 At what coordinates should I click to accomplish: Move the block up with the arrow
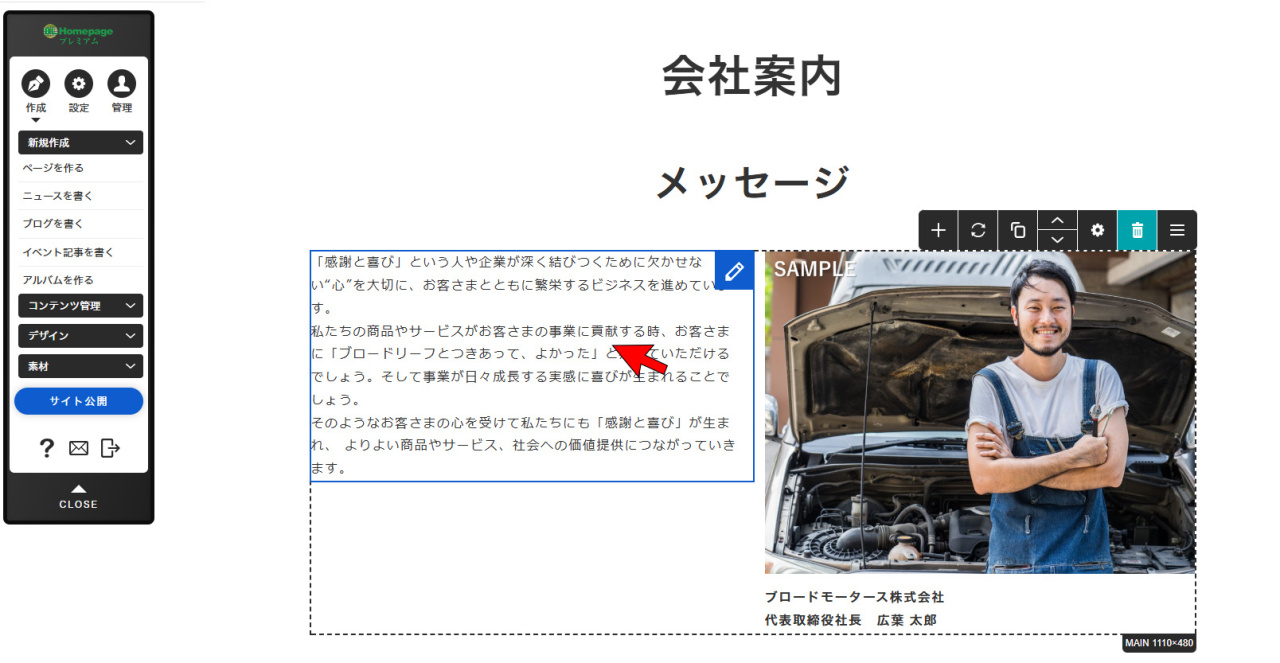point(1057,220)
